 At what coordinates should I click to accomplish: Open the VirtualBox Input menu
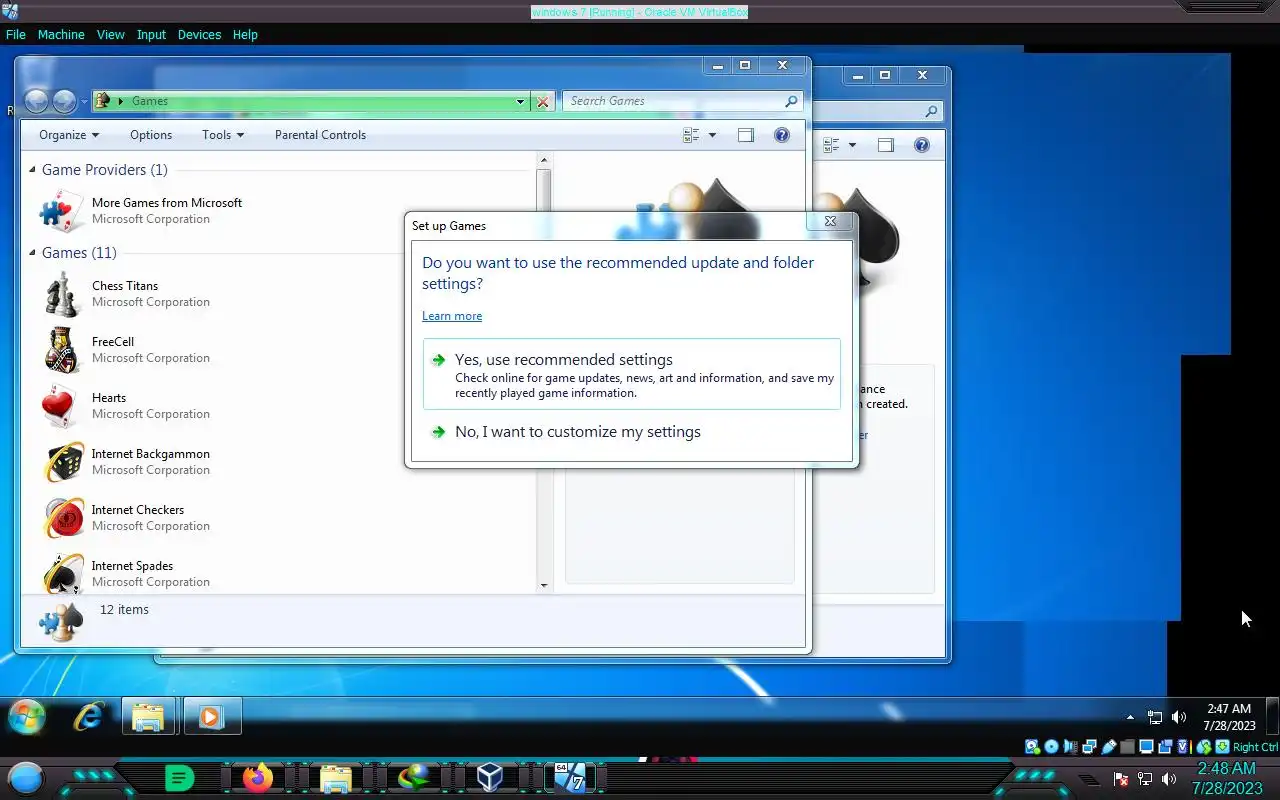151,34
